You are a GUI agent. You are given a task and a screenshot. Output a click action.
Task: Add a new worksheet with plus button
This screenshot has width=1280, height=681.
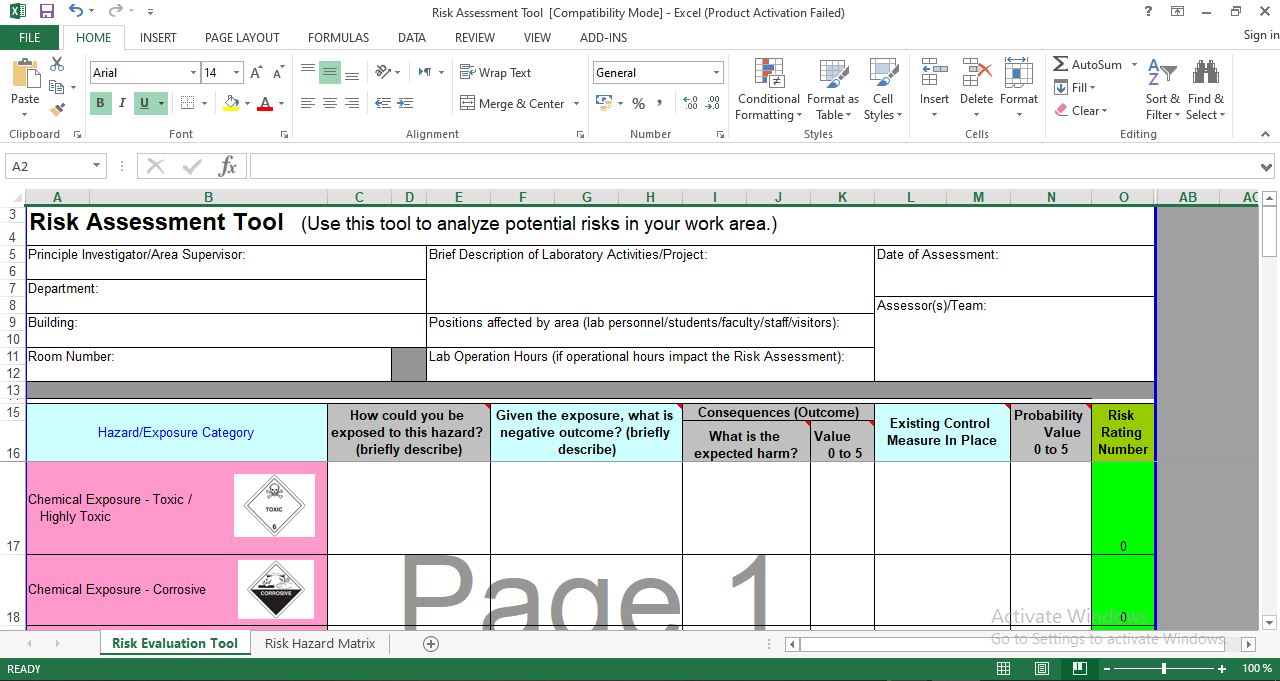(x=429, y=643)
